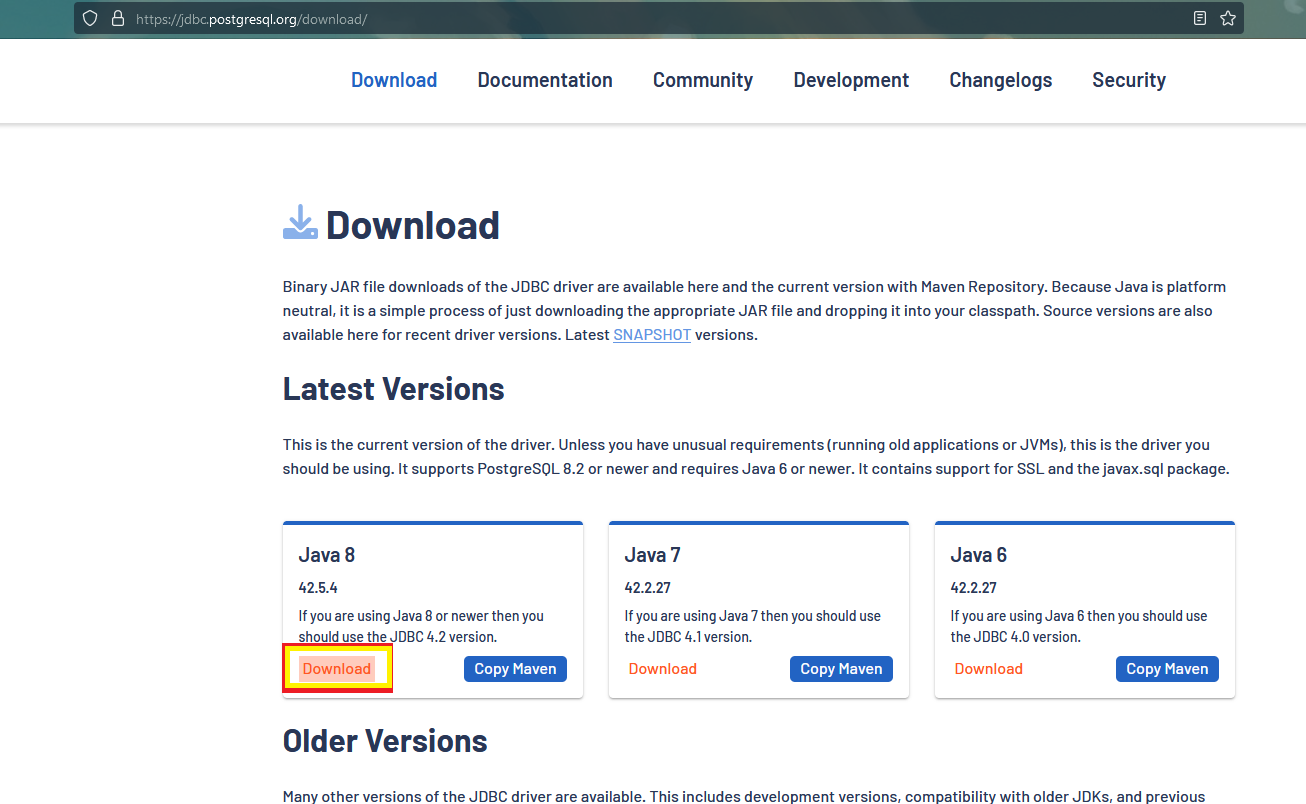
Task: Open the Documentation nav item
Action: pyautogui.click(x=545, y=80)
